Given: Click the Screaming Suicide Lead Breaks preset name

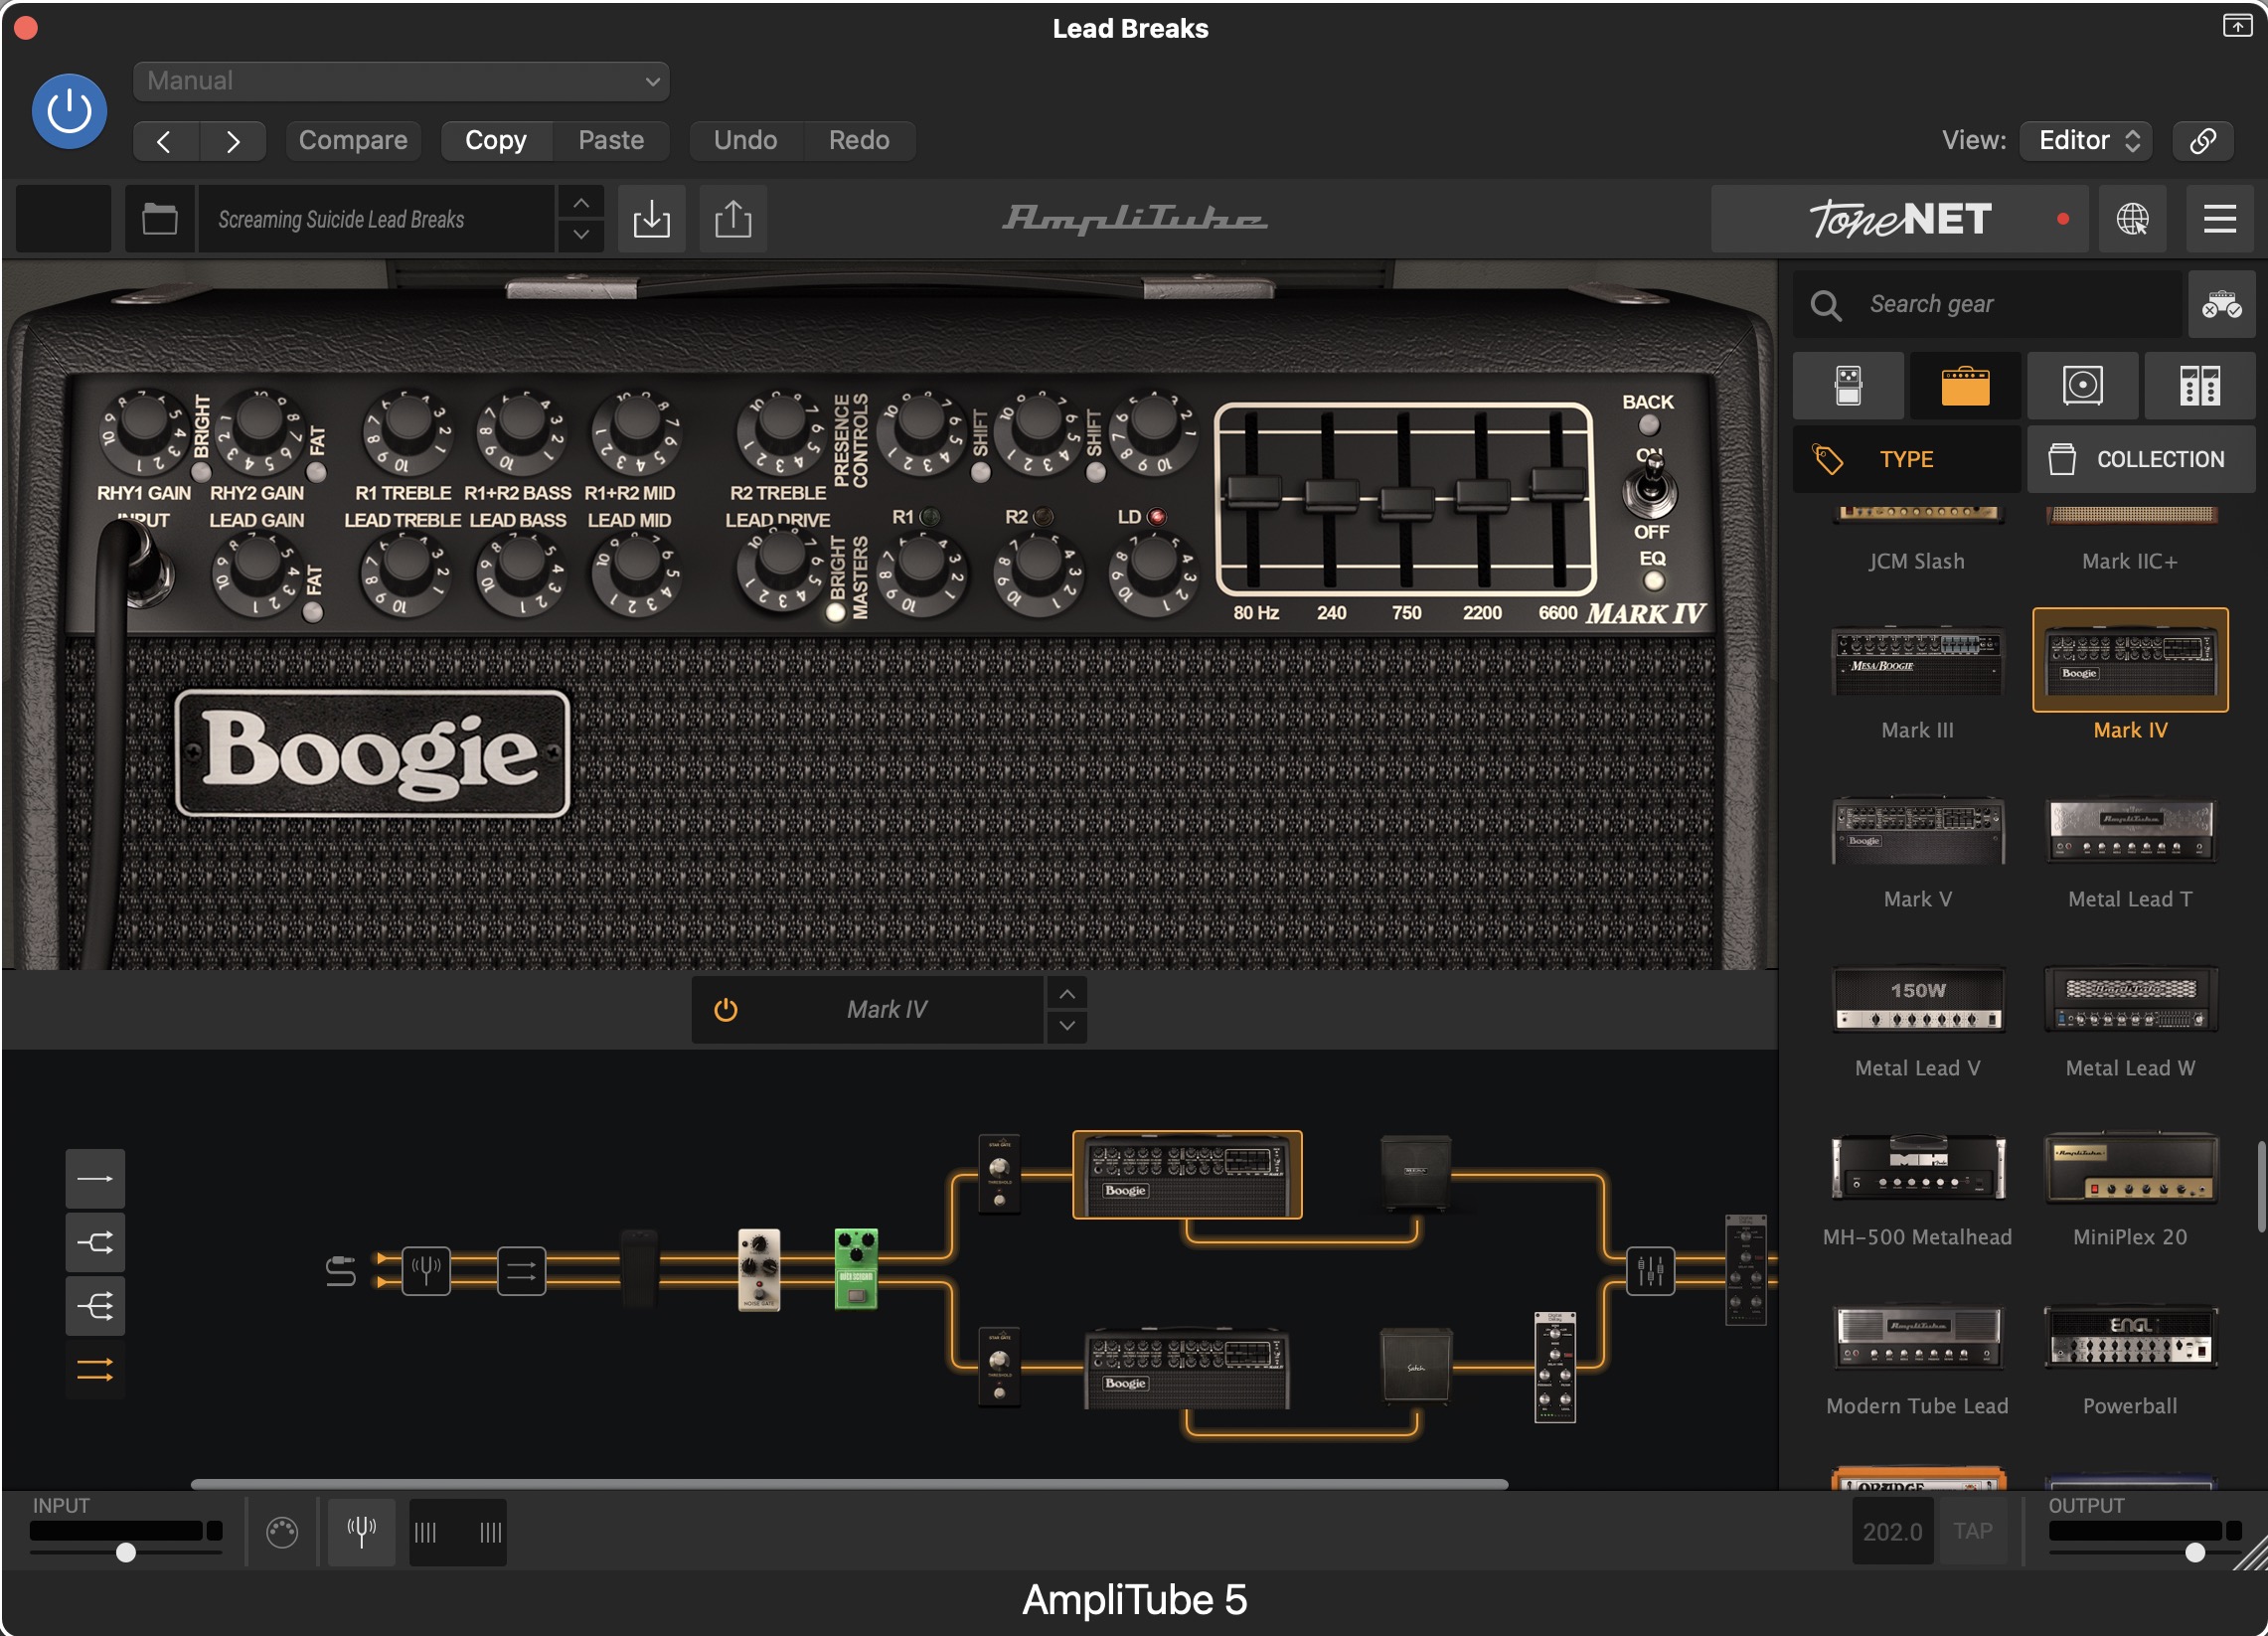Looking at the screenshot, I should click(x=376, y=218).
